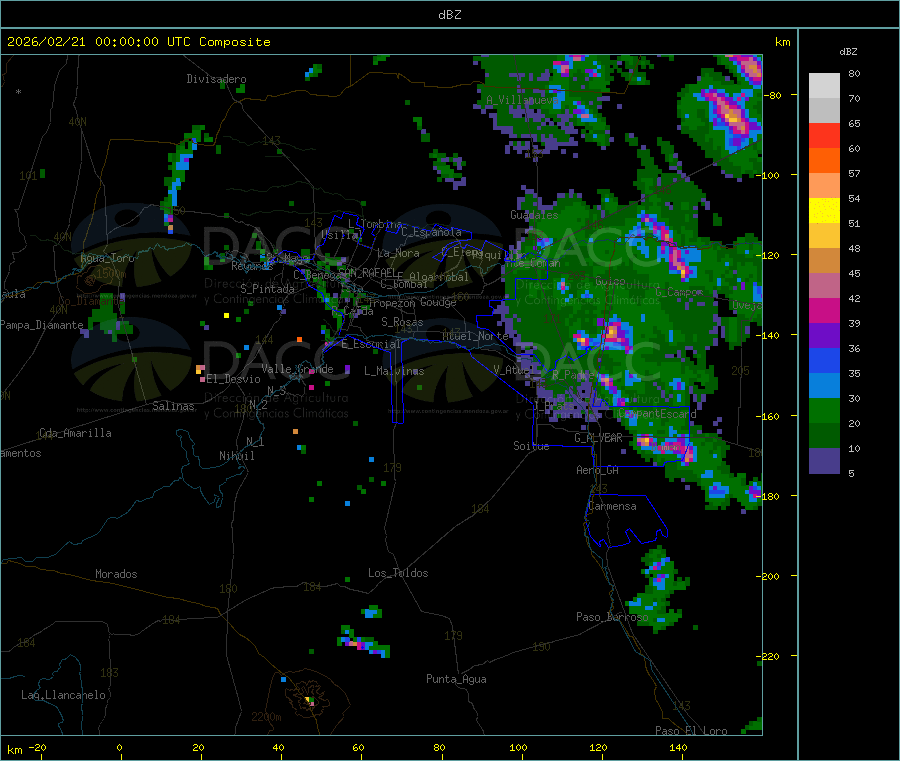Click the Los_Toldos map label
The height and width of the screenshot is (761, 900).
click(398, 573)
